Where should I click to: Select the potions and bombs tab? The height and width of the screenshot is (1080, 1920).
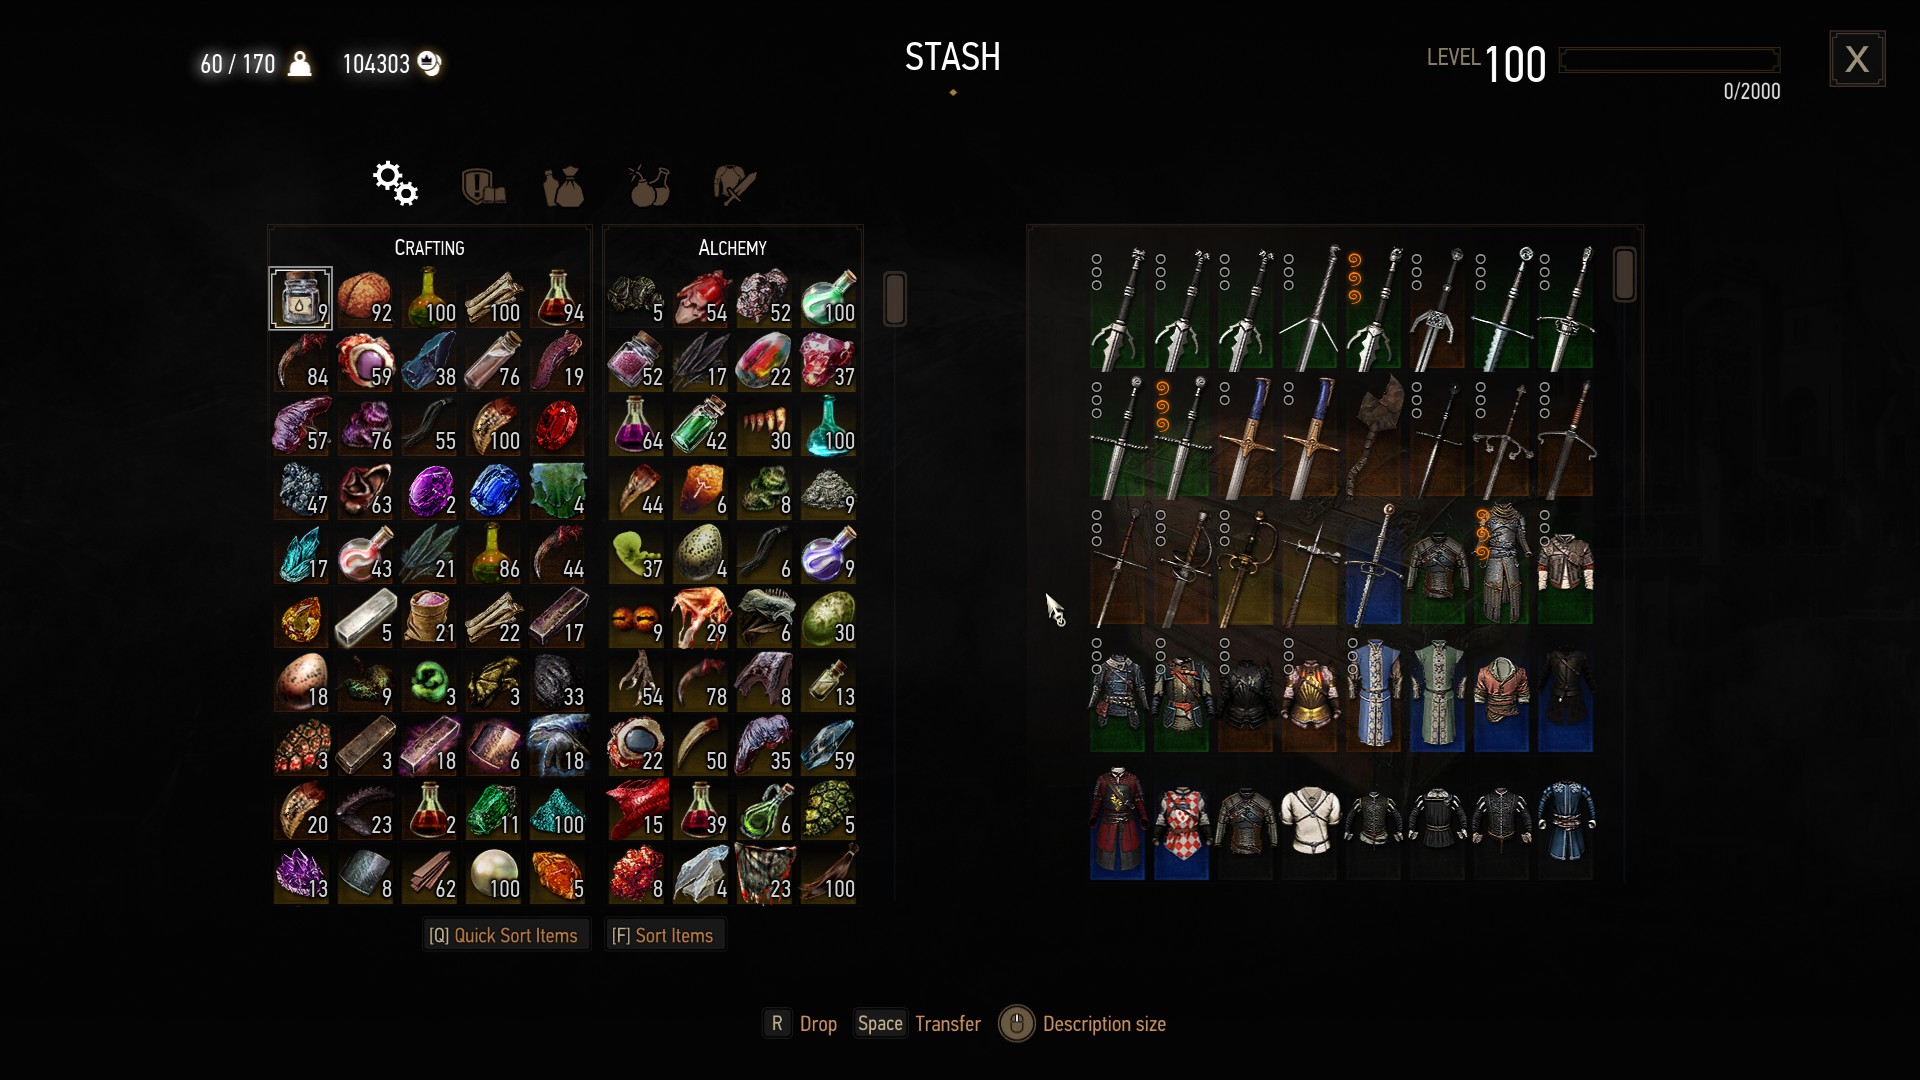click(649, 186)
